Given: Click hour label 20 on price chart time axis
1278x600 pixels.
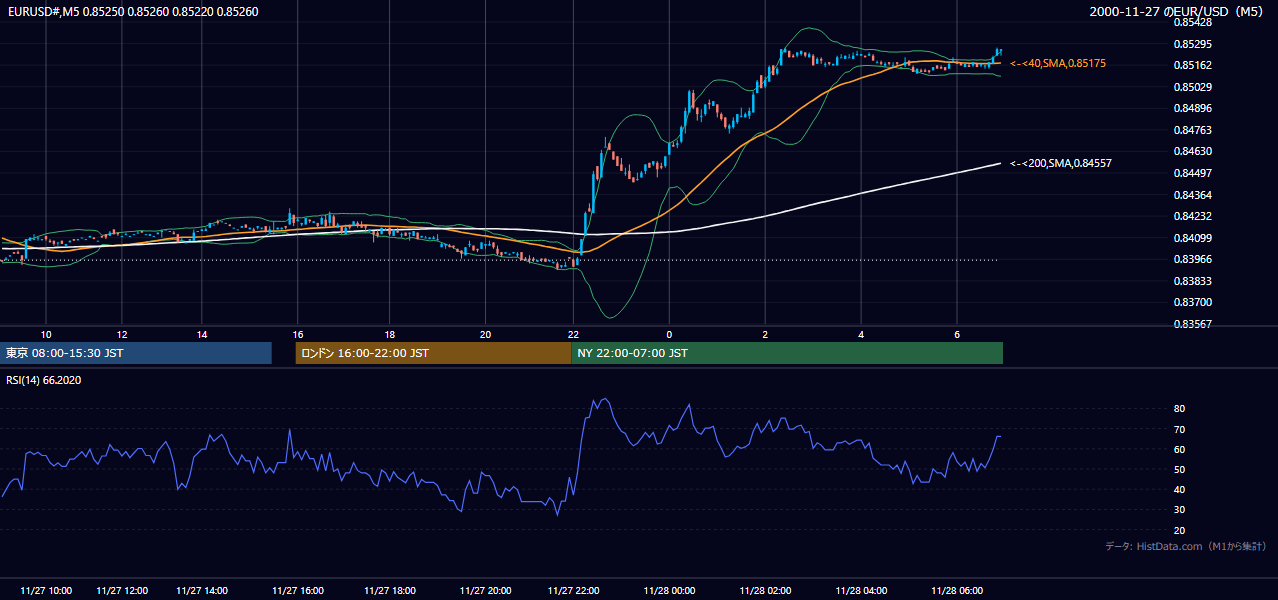Looking at the screenshot, I should pyautogui.click(x=485, y=334).
